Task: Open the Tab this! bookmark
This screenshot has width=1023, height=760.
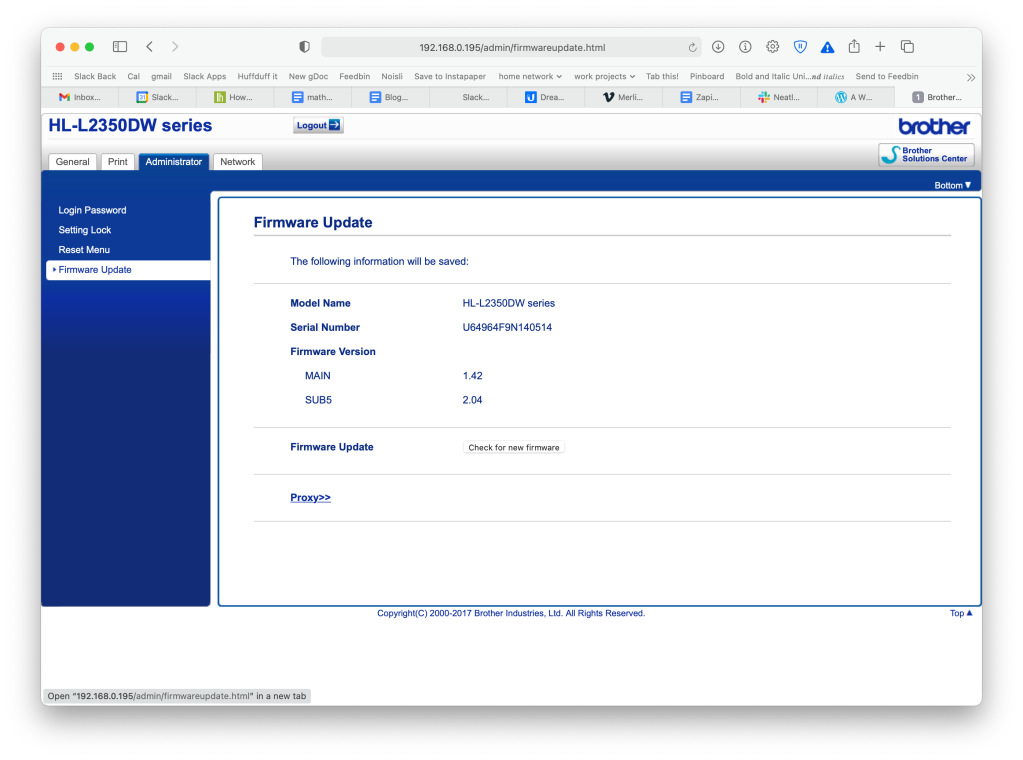Action: tap(662, 76)
